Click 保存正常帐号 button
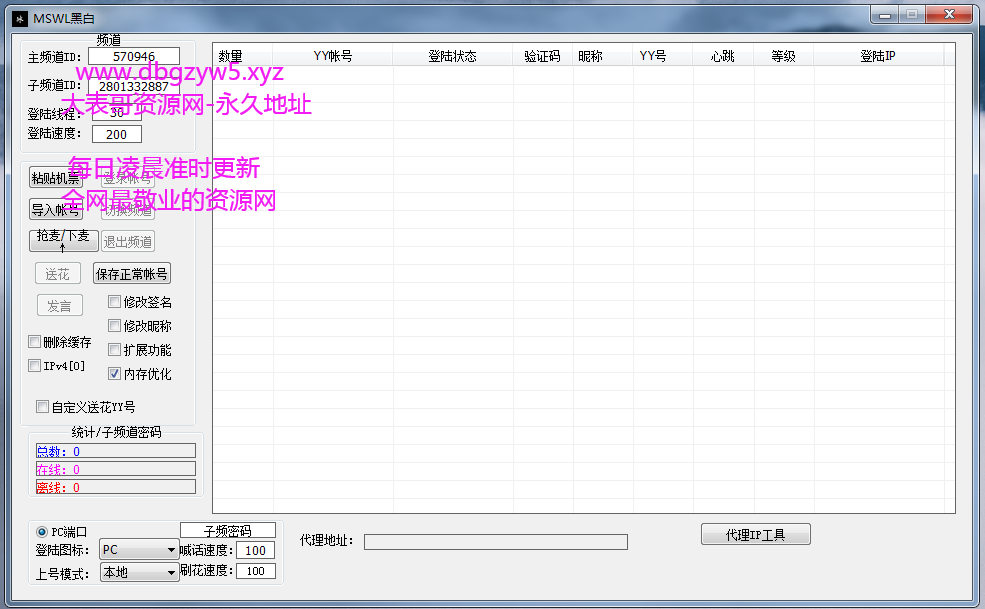 (132, 273)
